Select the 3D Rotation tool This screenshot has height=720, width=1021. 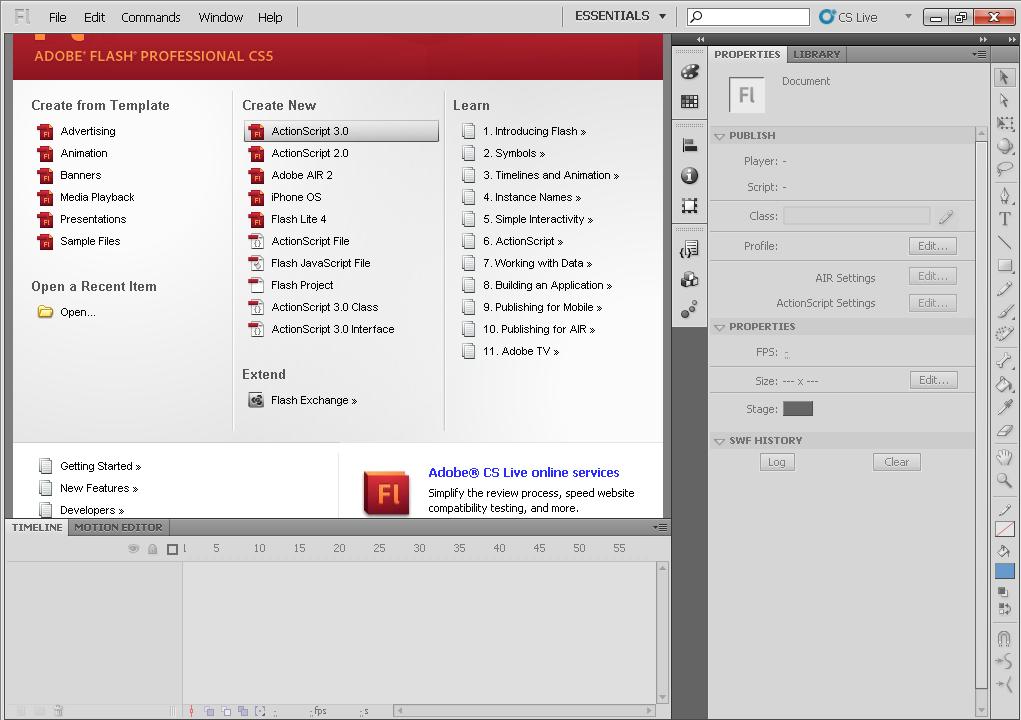(x=1005, y=146)
